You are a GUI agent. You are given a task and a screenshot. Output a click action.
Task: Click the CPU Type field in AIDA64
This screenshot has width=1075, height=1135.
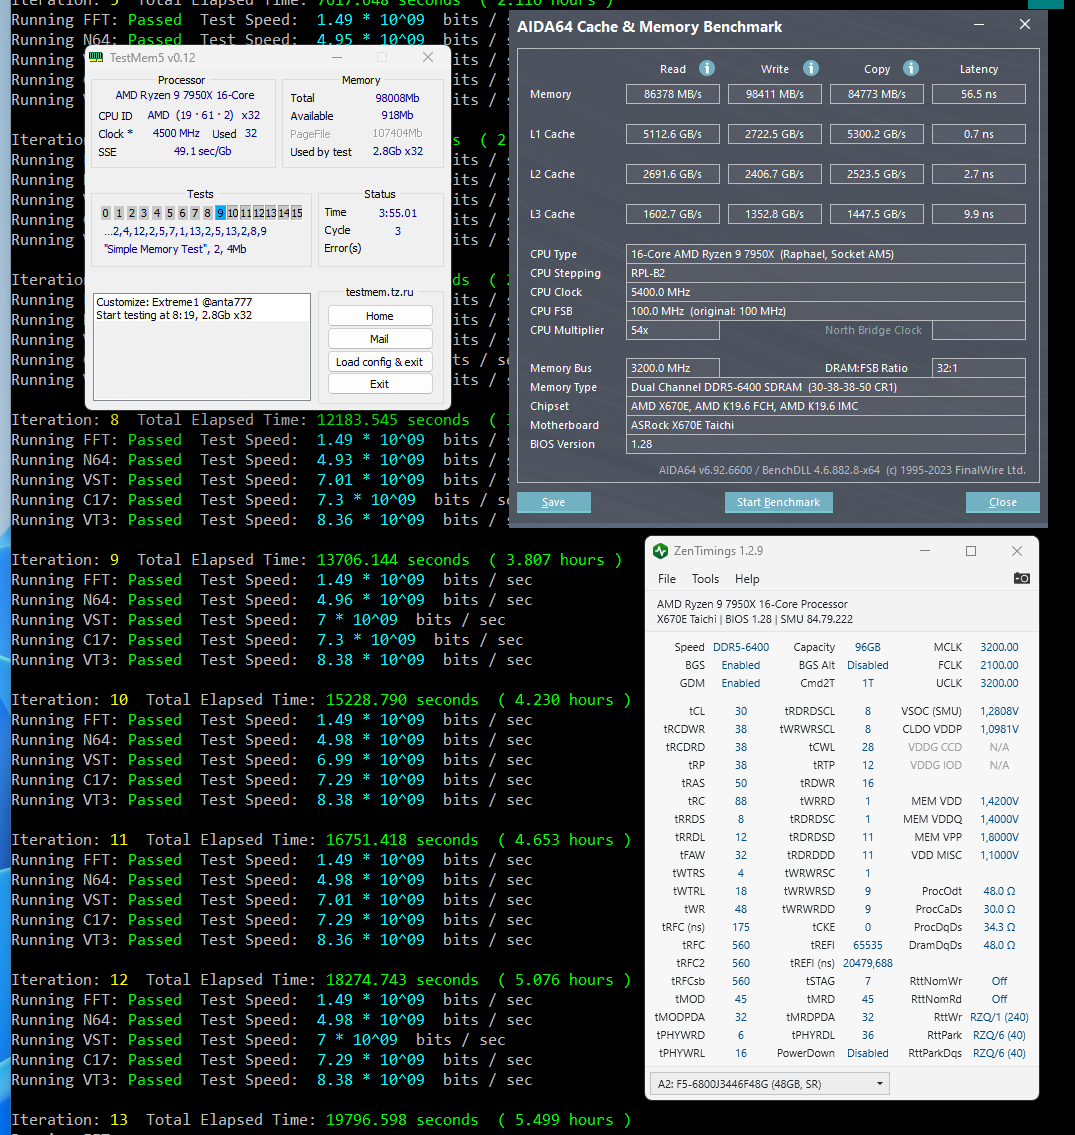click(x=825, y=254)
